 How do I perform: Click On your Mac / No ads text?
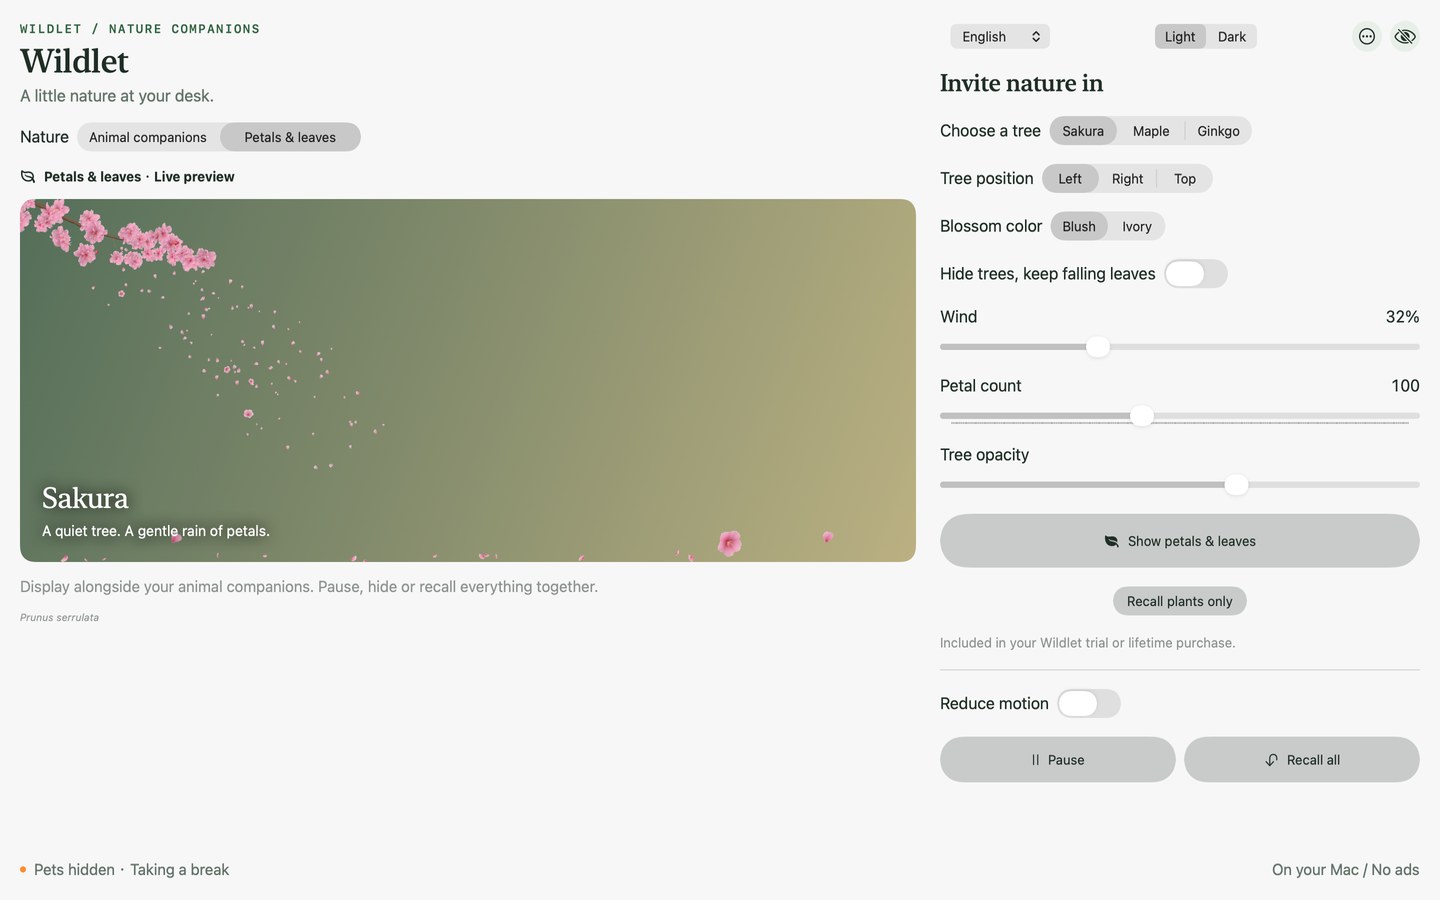tap(1345, 870)
